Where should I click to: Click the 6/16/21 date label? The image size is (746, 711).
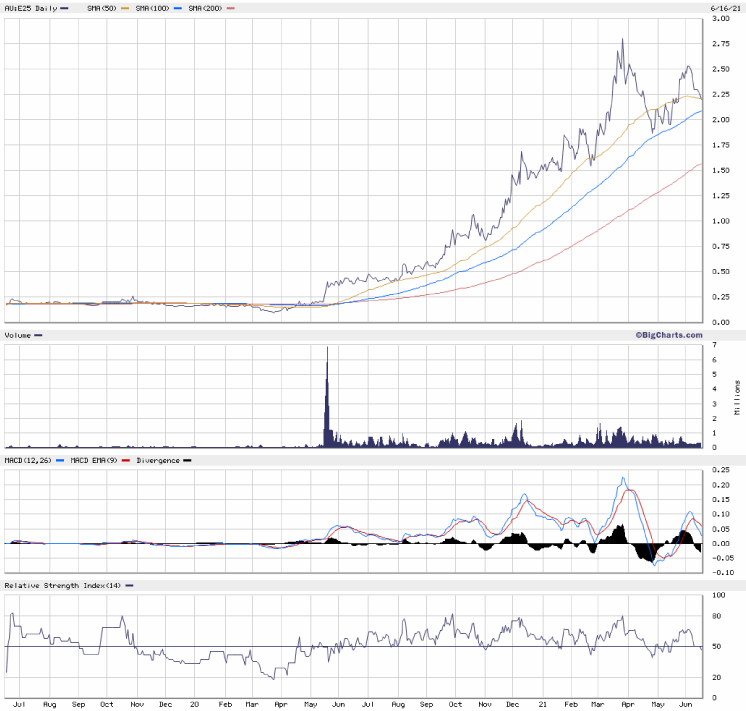click(723, 7)
